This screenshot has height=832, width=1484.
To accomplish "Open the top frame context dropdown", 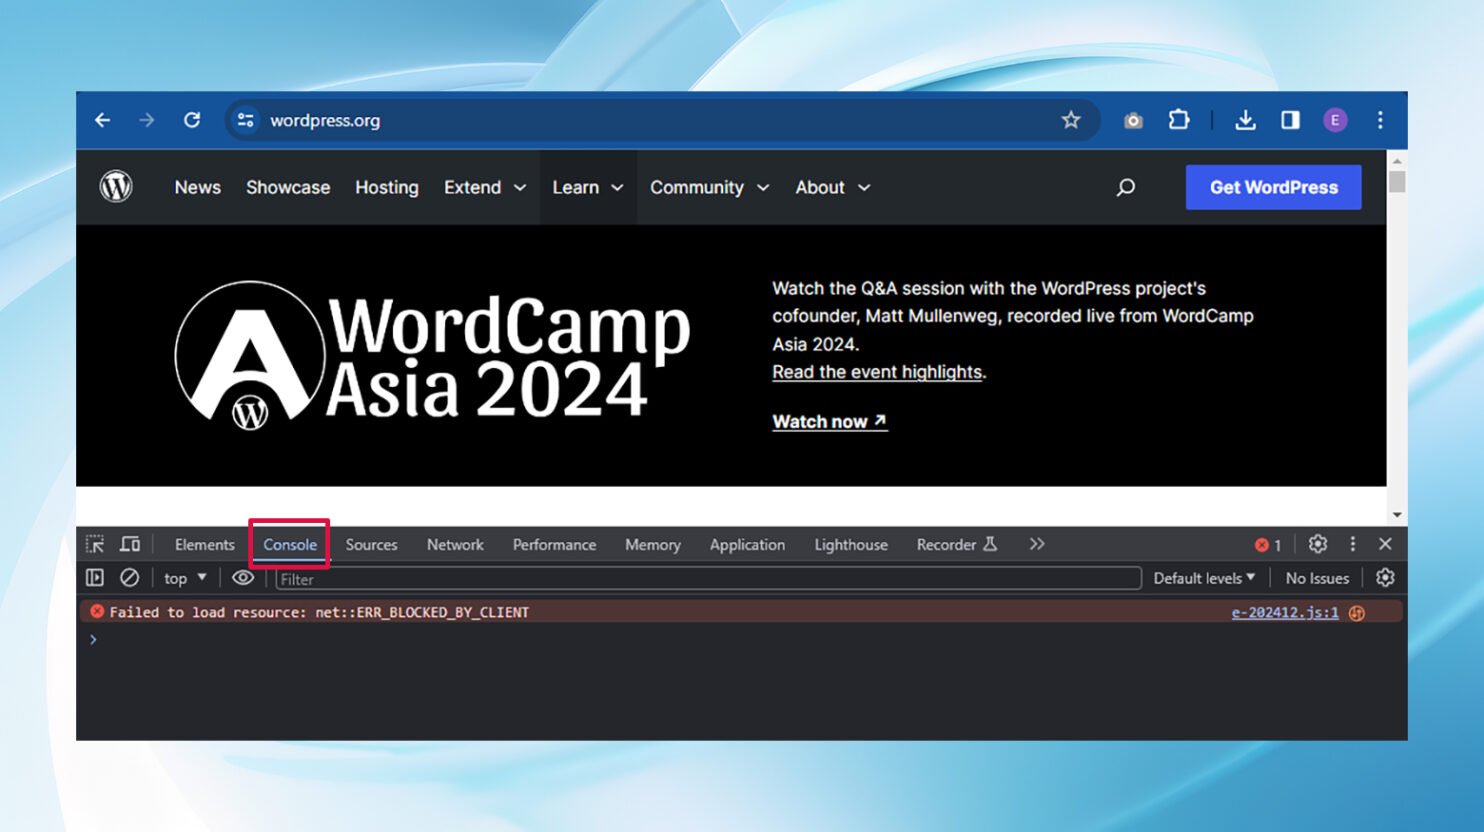I will coord(182,578).
